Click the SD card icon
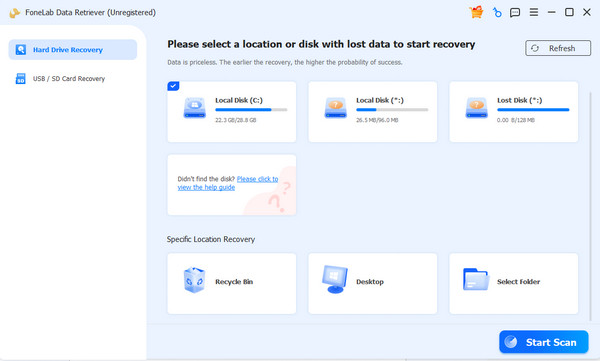The image size is (600, 361). pos(21,78)
